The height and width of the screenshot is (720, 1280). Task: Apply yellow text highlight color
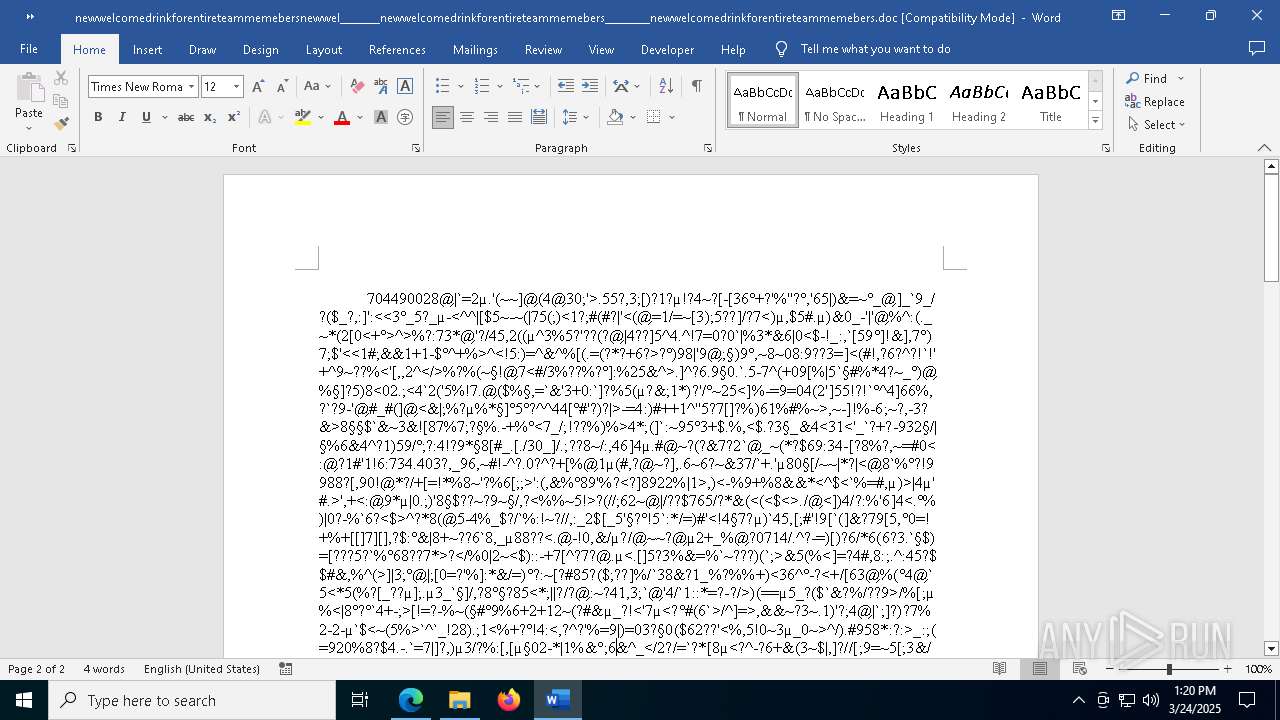[303, 117]
